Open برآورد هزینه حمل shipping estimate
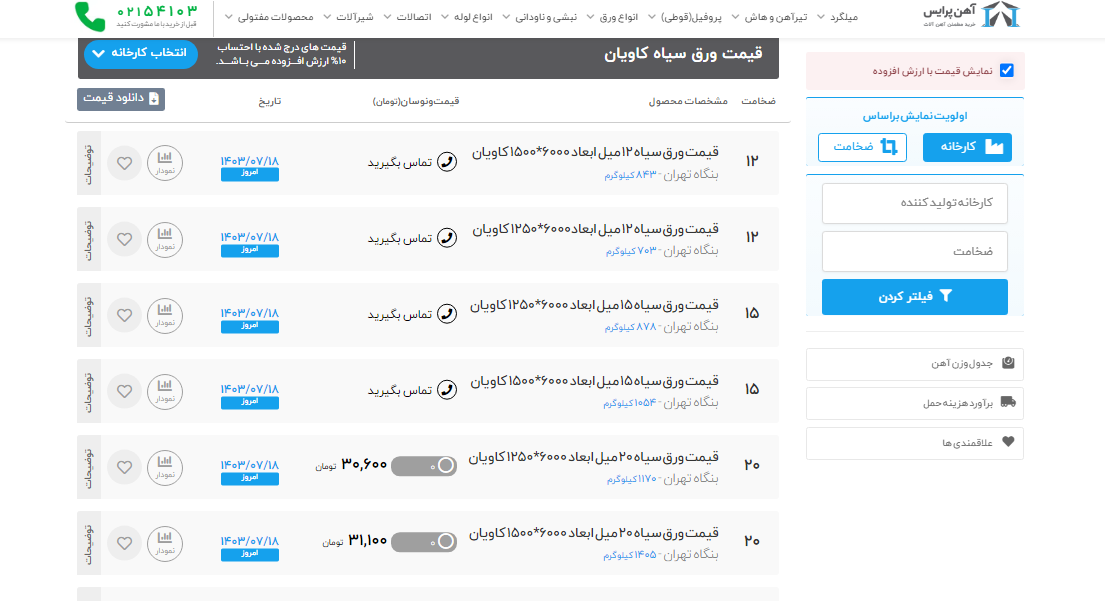This screenshot has height=601, width=1105. (x=914, y=403)
